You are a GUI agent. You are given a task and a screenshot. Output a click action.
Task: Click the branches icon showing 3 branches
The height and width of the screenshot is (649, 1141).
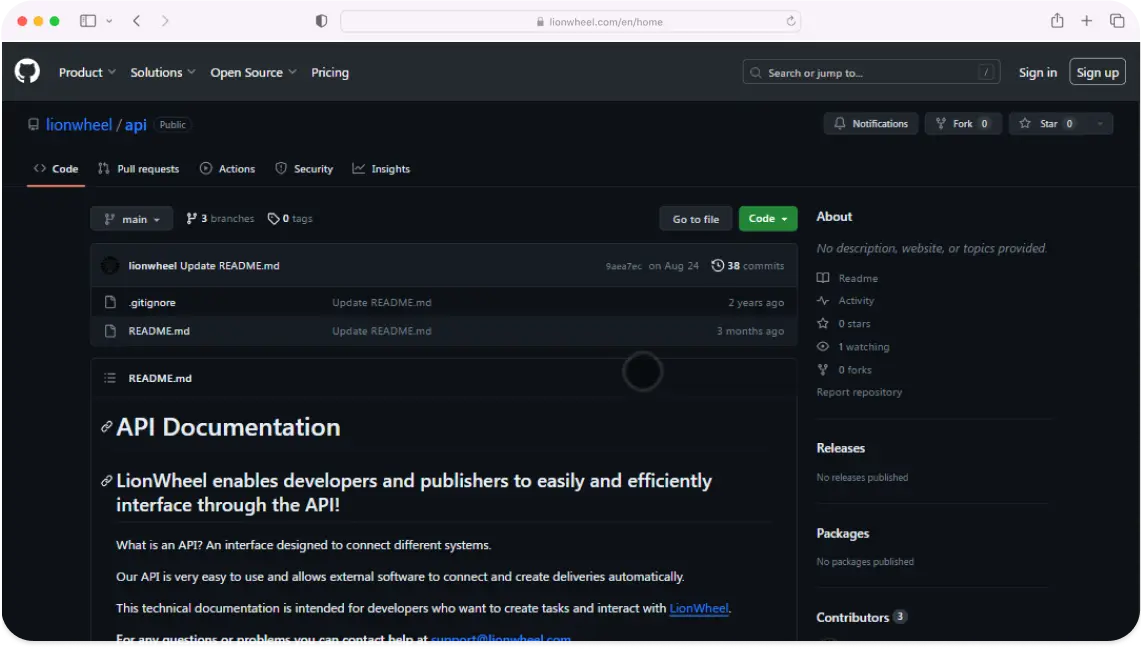(x=190, y=217)
